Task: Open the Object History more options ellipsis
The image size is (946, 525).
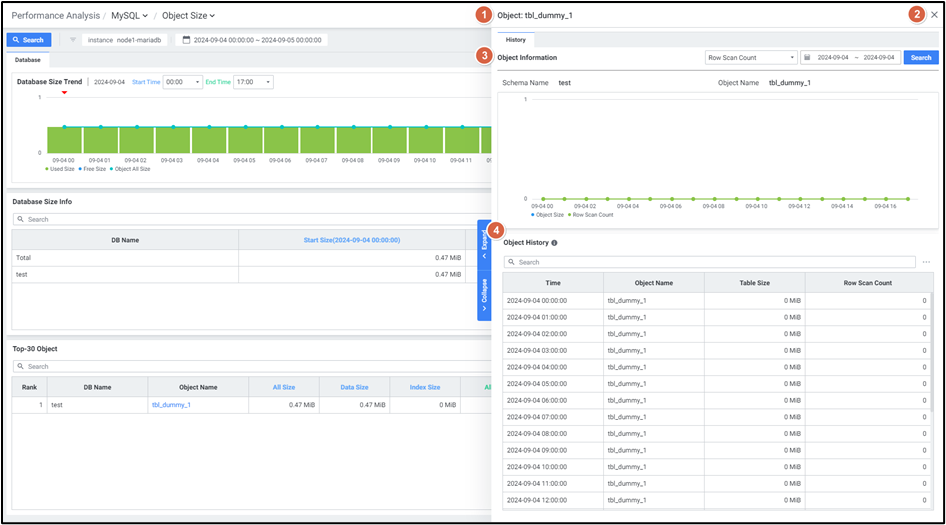Action: tap(926, 262)
